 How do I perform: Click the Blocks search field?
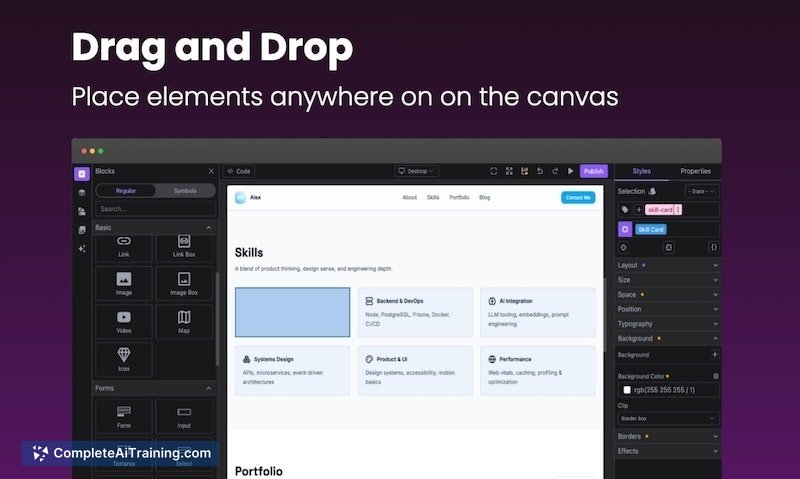pos(155,209)
